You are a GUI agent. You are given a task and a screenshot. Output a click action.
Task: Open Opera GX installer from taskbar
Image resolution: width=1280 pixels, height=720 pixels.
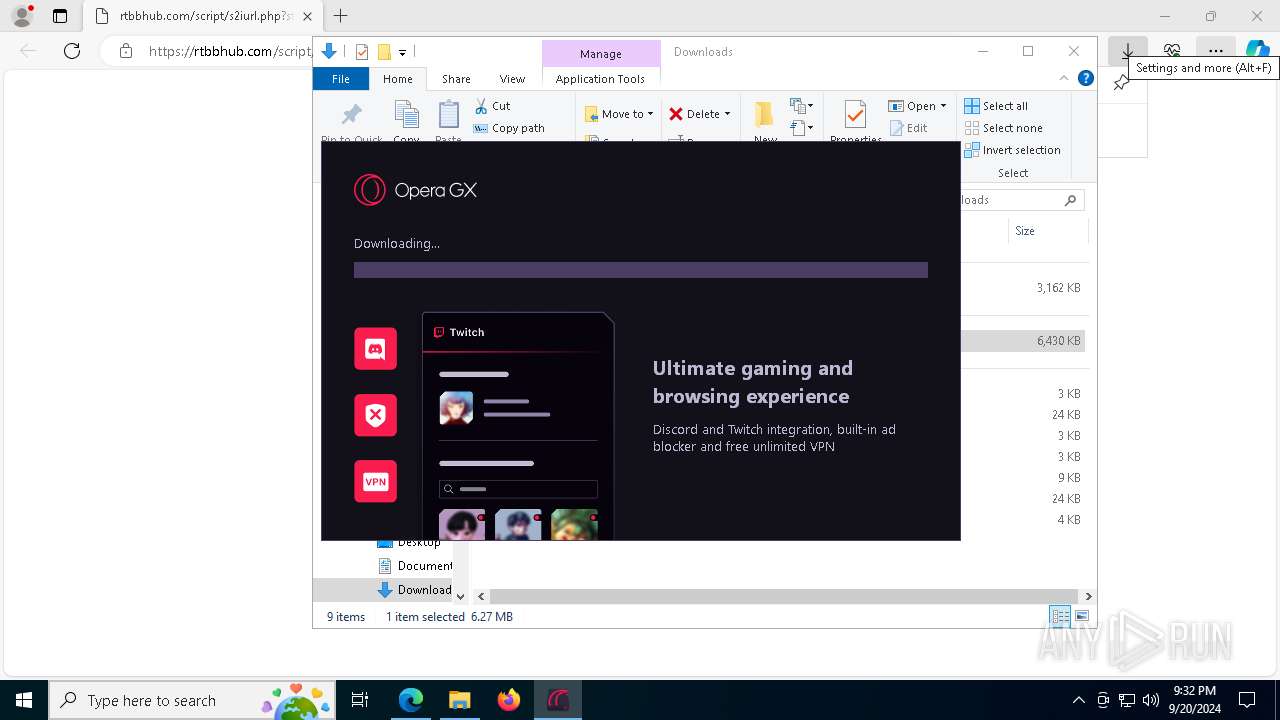click(557, 700)
